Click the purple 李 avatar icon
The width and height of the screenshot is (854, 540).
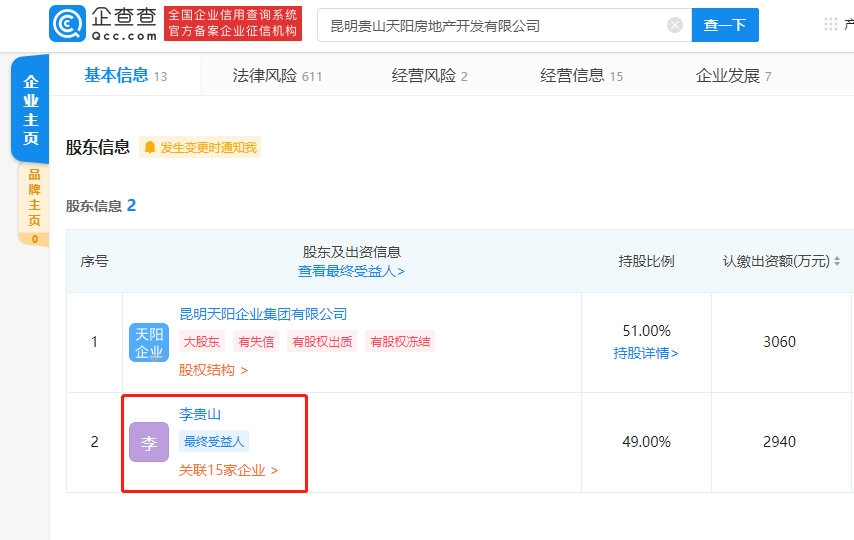pyautogui.click(x=149, y=442)
